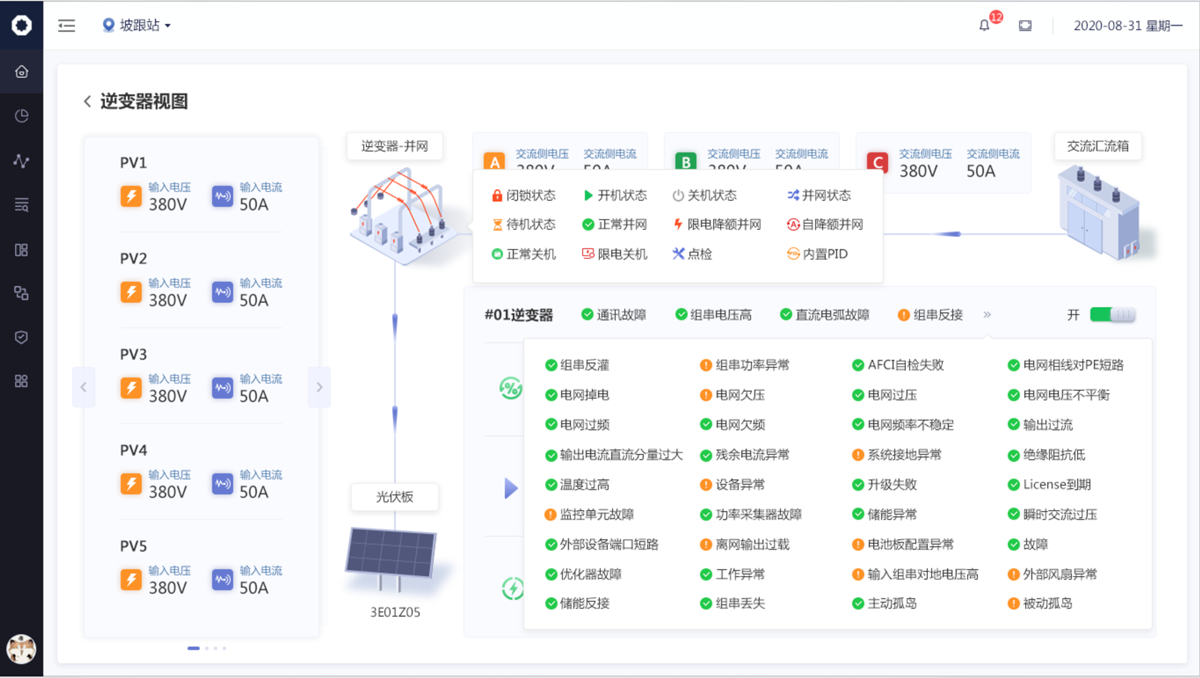1200x678 pixels.
Task: Click the 交流汇流箱 label button
Action: pos(1098,146)
